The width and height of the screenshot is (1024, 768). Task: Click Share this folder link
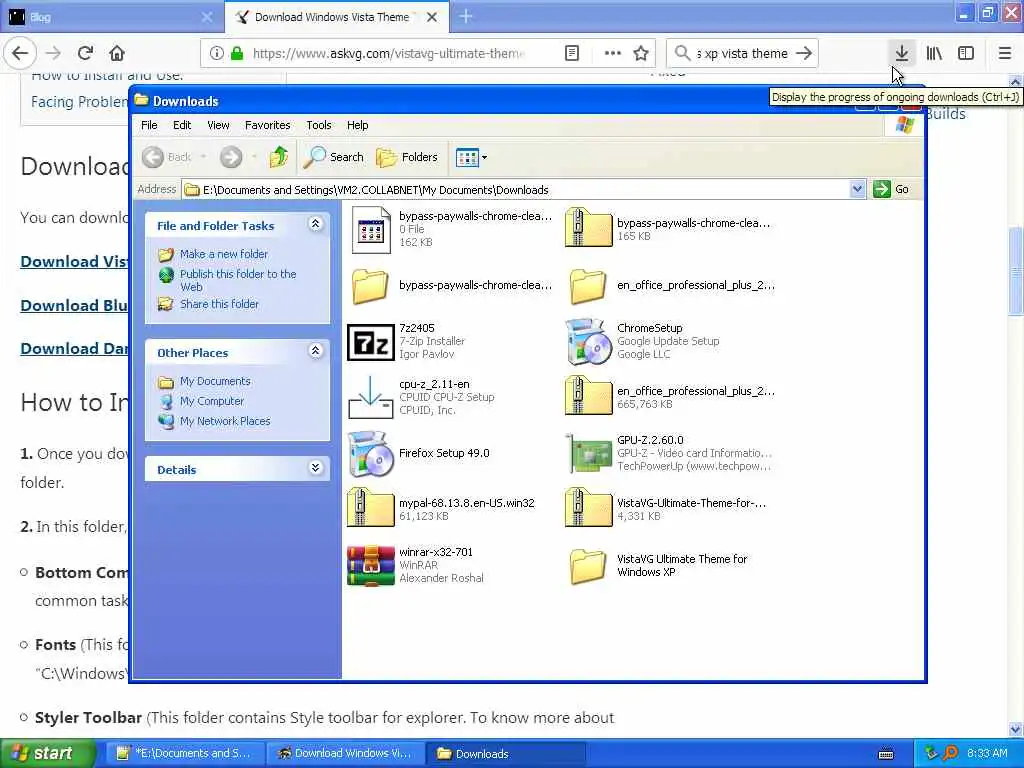219,304
